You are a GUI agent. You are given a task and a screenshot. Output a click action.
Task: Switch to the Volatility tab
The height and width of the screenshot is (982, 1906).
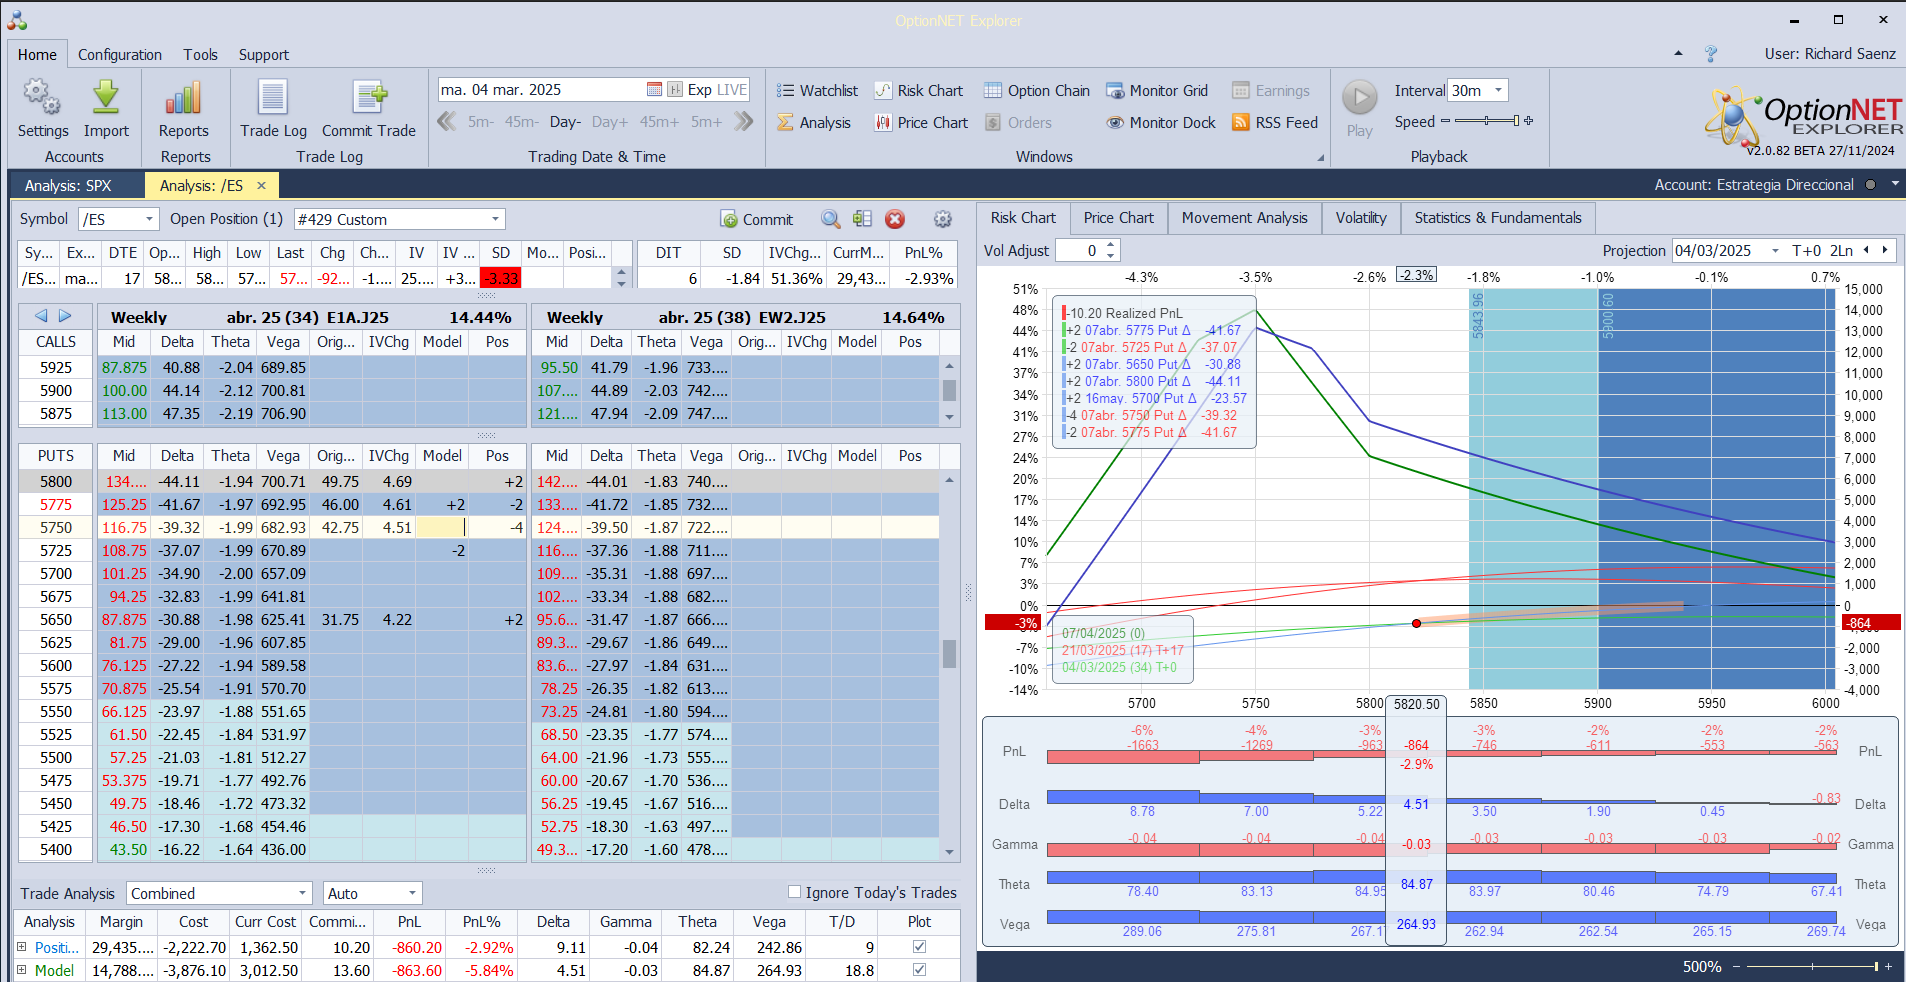point(1361,217)
